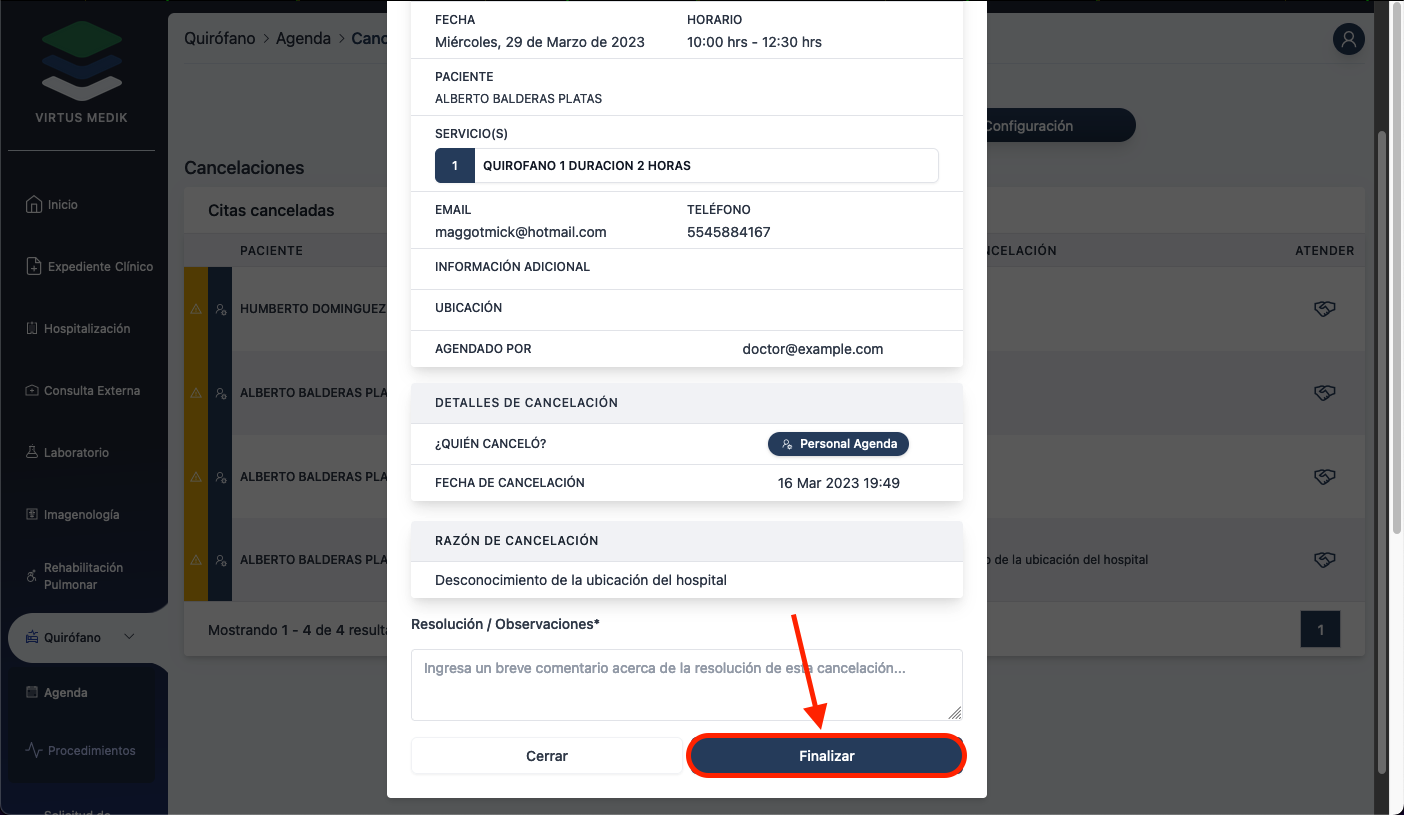Open the user profile avatar icon
Screen dimensions: 1404x815
pos(1348,39)
